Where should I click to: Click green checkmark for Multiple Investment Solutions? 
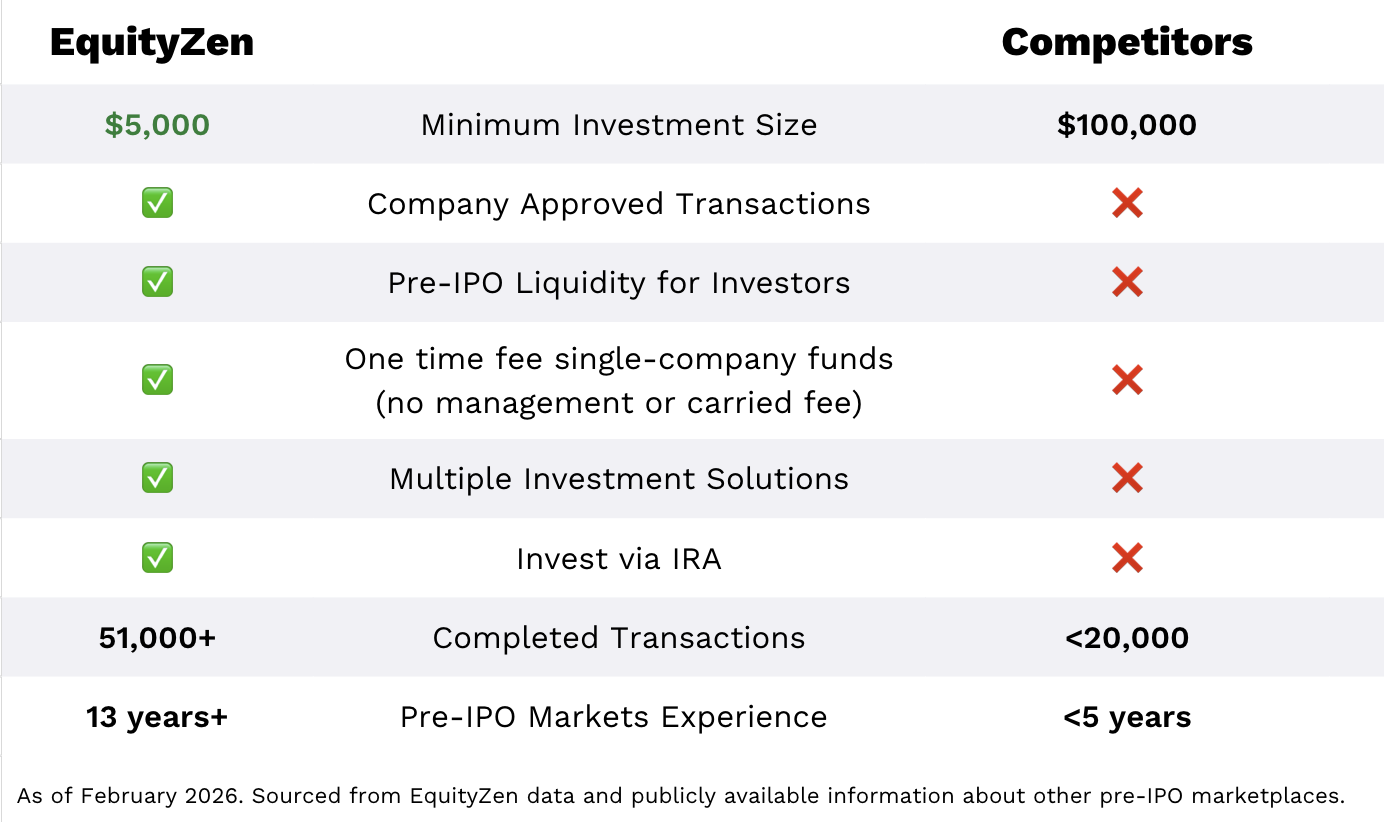[157, 477]
